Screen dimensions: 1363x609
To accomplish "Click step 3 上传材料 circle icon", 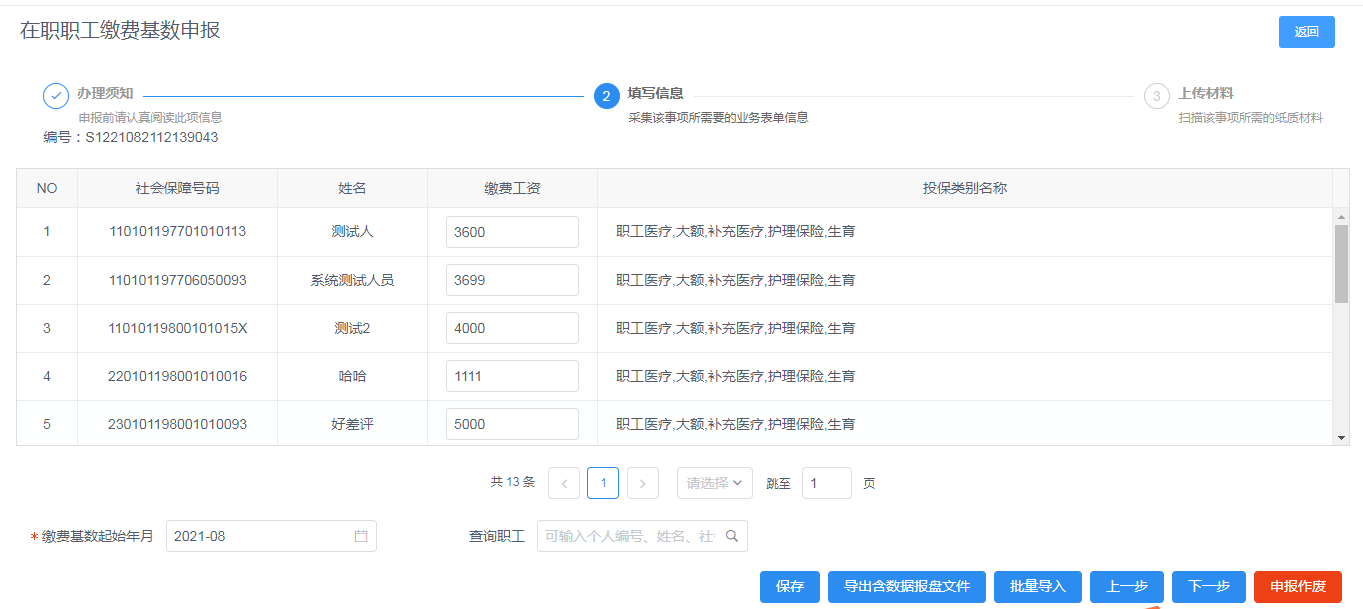I will (x=1156, y=96).
